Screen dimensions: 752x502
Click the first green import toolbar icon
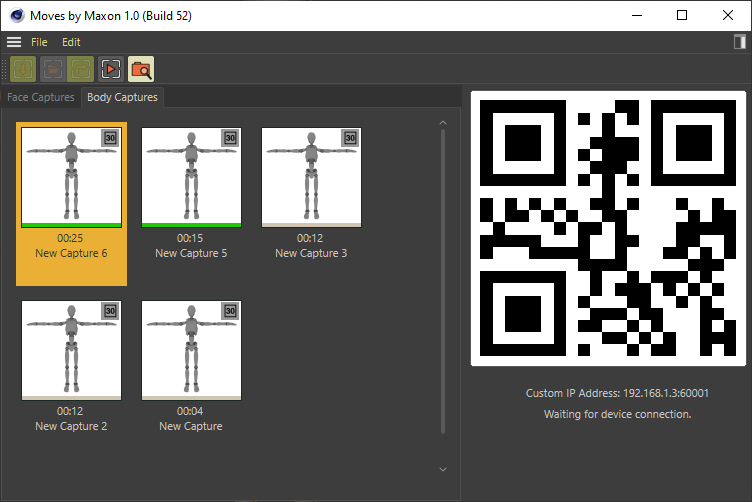coord(23,70)
